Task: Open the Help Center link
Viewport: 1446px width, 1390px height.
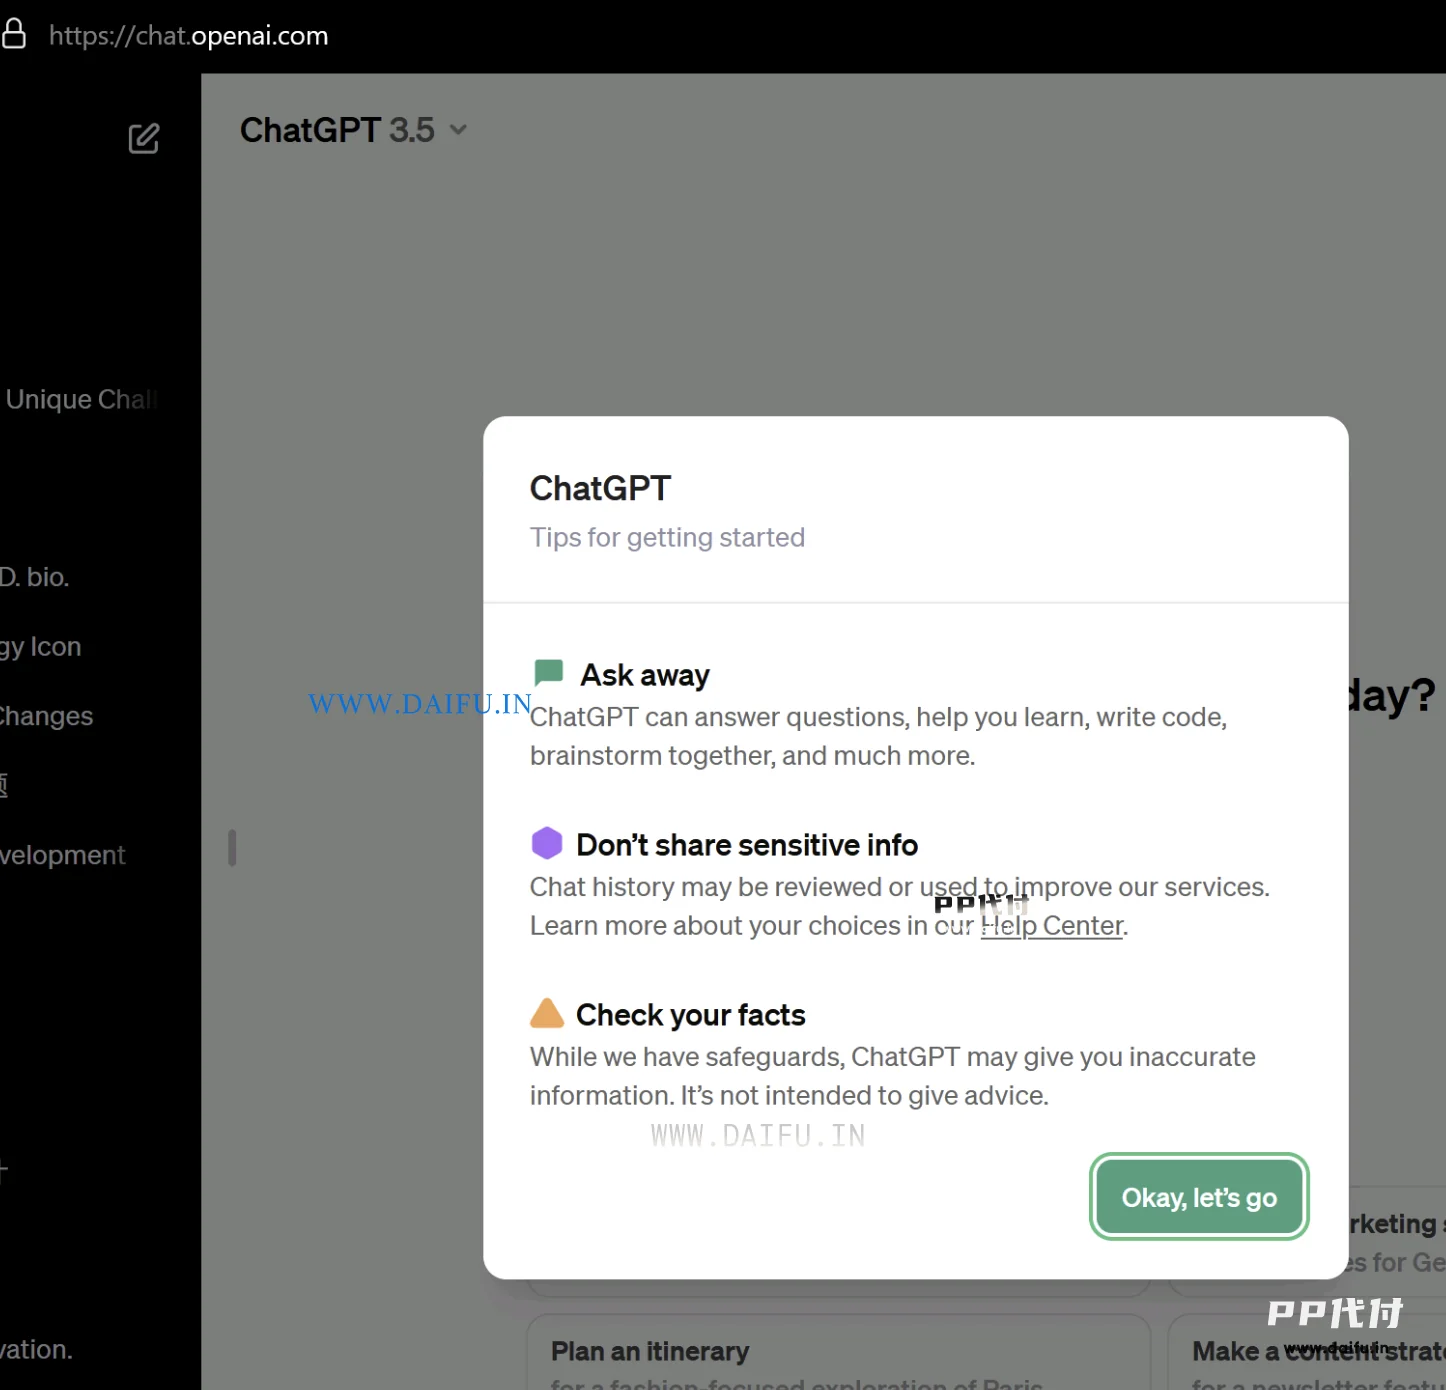Action: [1052, 926]
